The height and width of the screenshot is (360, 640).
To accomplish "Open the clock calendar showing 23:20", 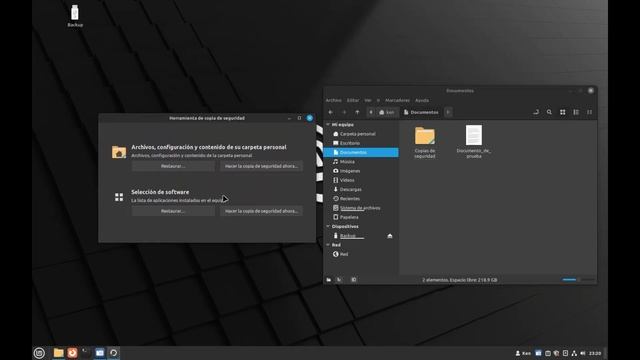I will pos(595,353).
